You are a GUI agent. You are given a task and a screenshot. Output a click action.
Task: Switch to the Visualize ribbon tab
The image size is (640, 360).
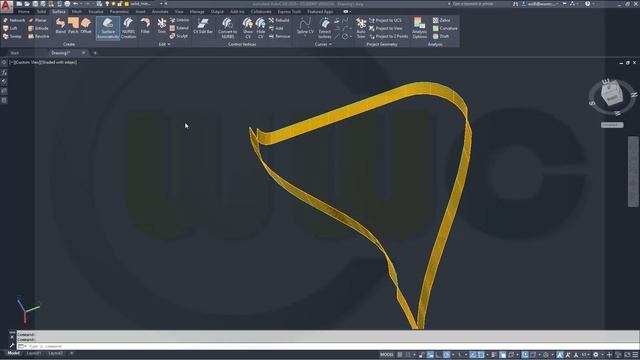[96, 11]
